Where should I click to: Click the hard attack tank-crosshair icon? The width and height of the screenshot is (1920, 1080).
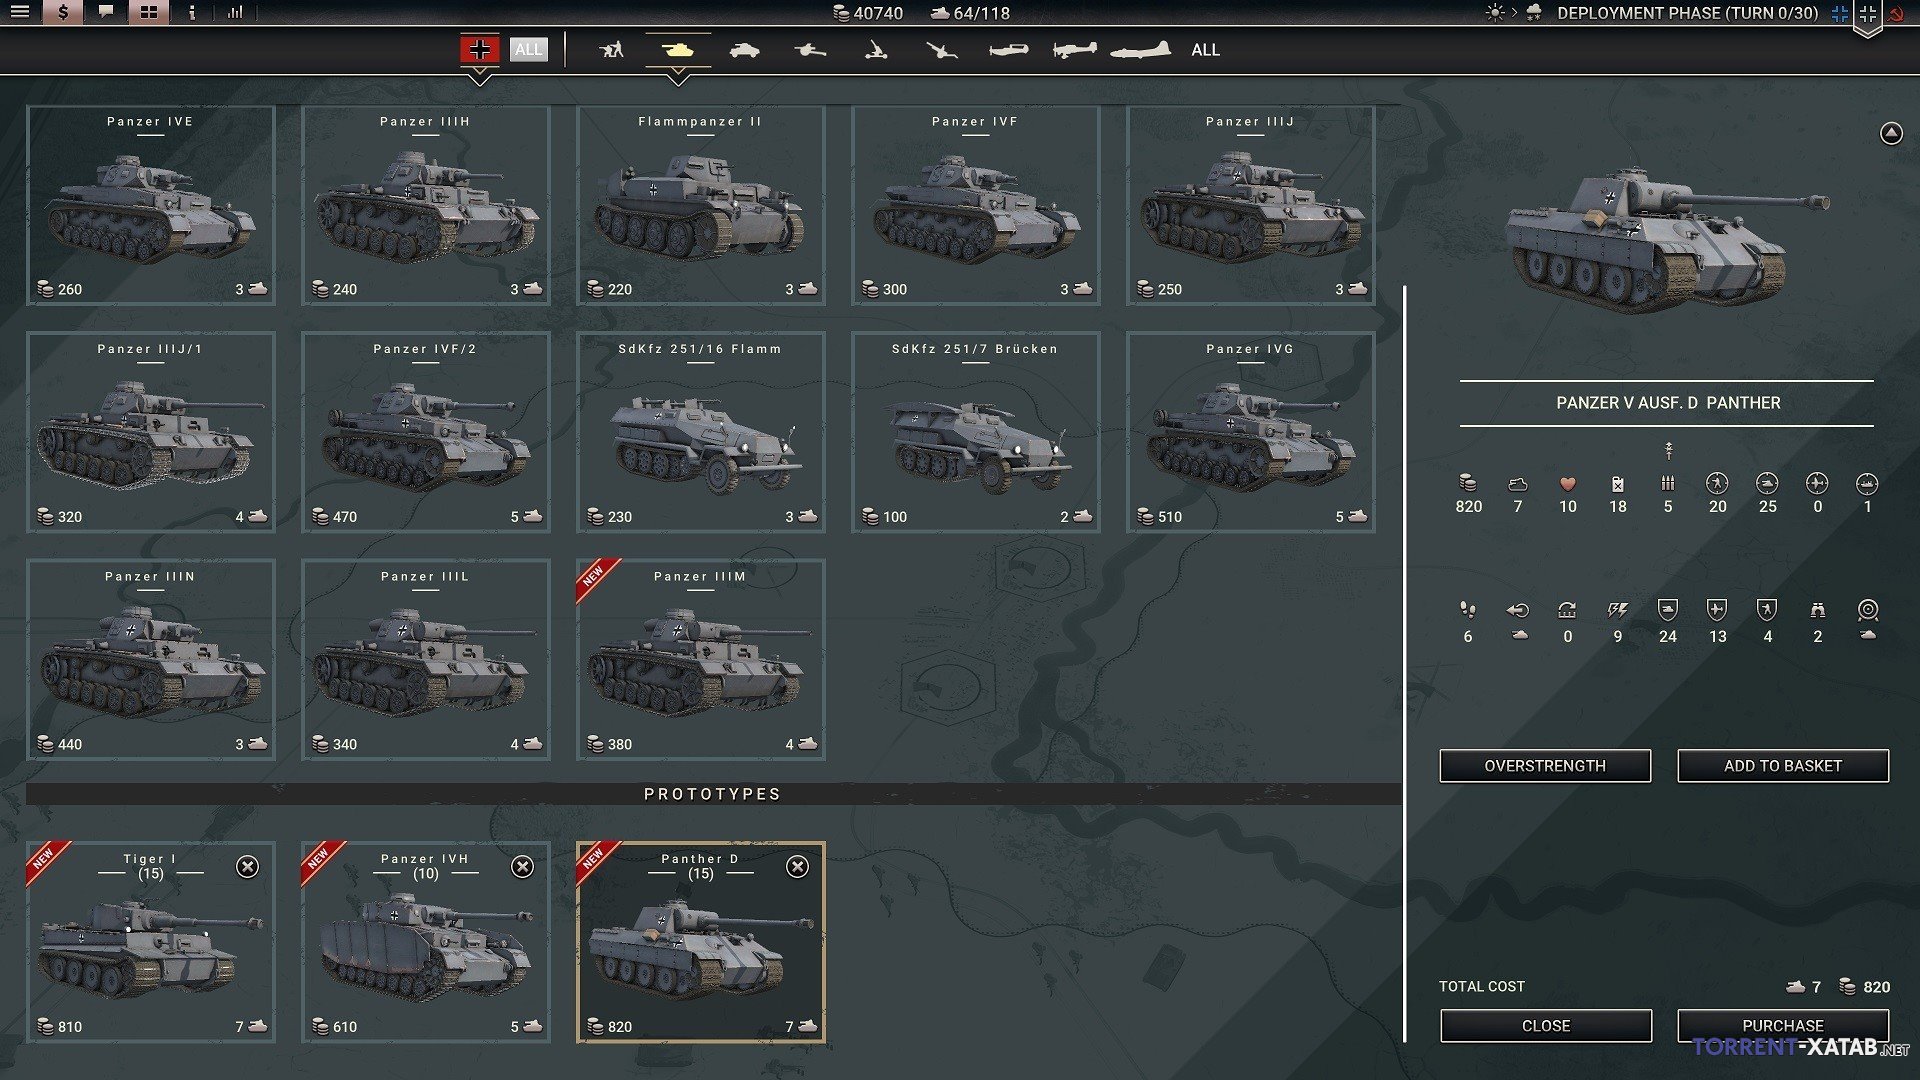[x=1767, y=484]
